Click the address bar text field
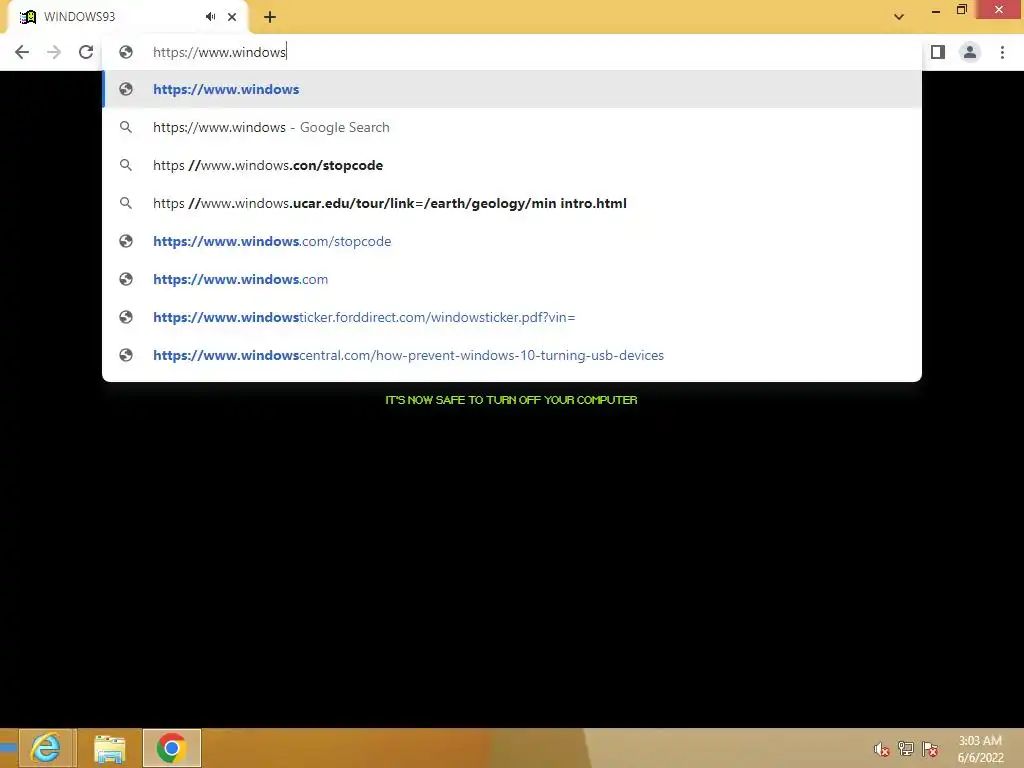 [x=512, y=52]
